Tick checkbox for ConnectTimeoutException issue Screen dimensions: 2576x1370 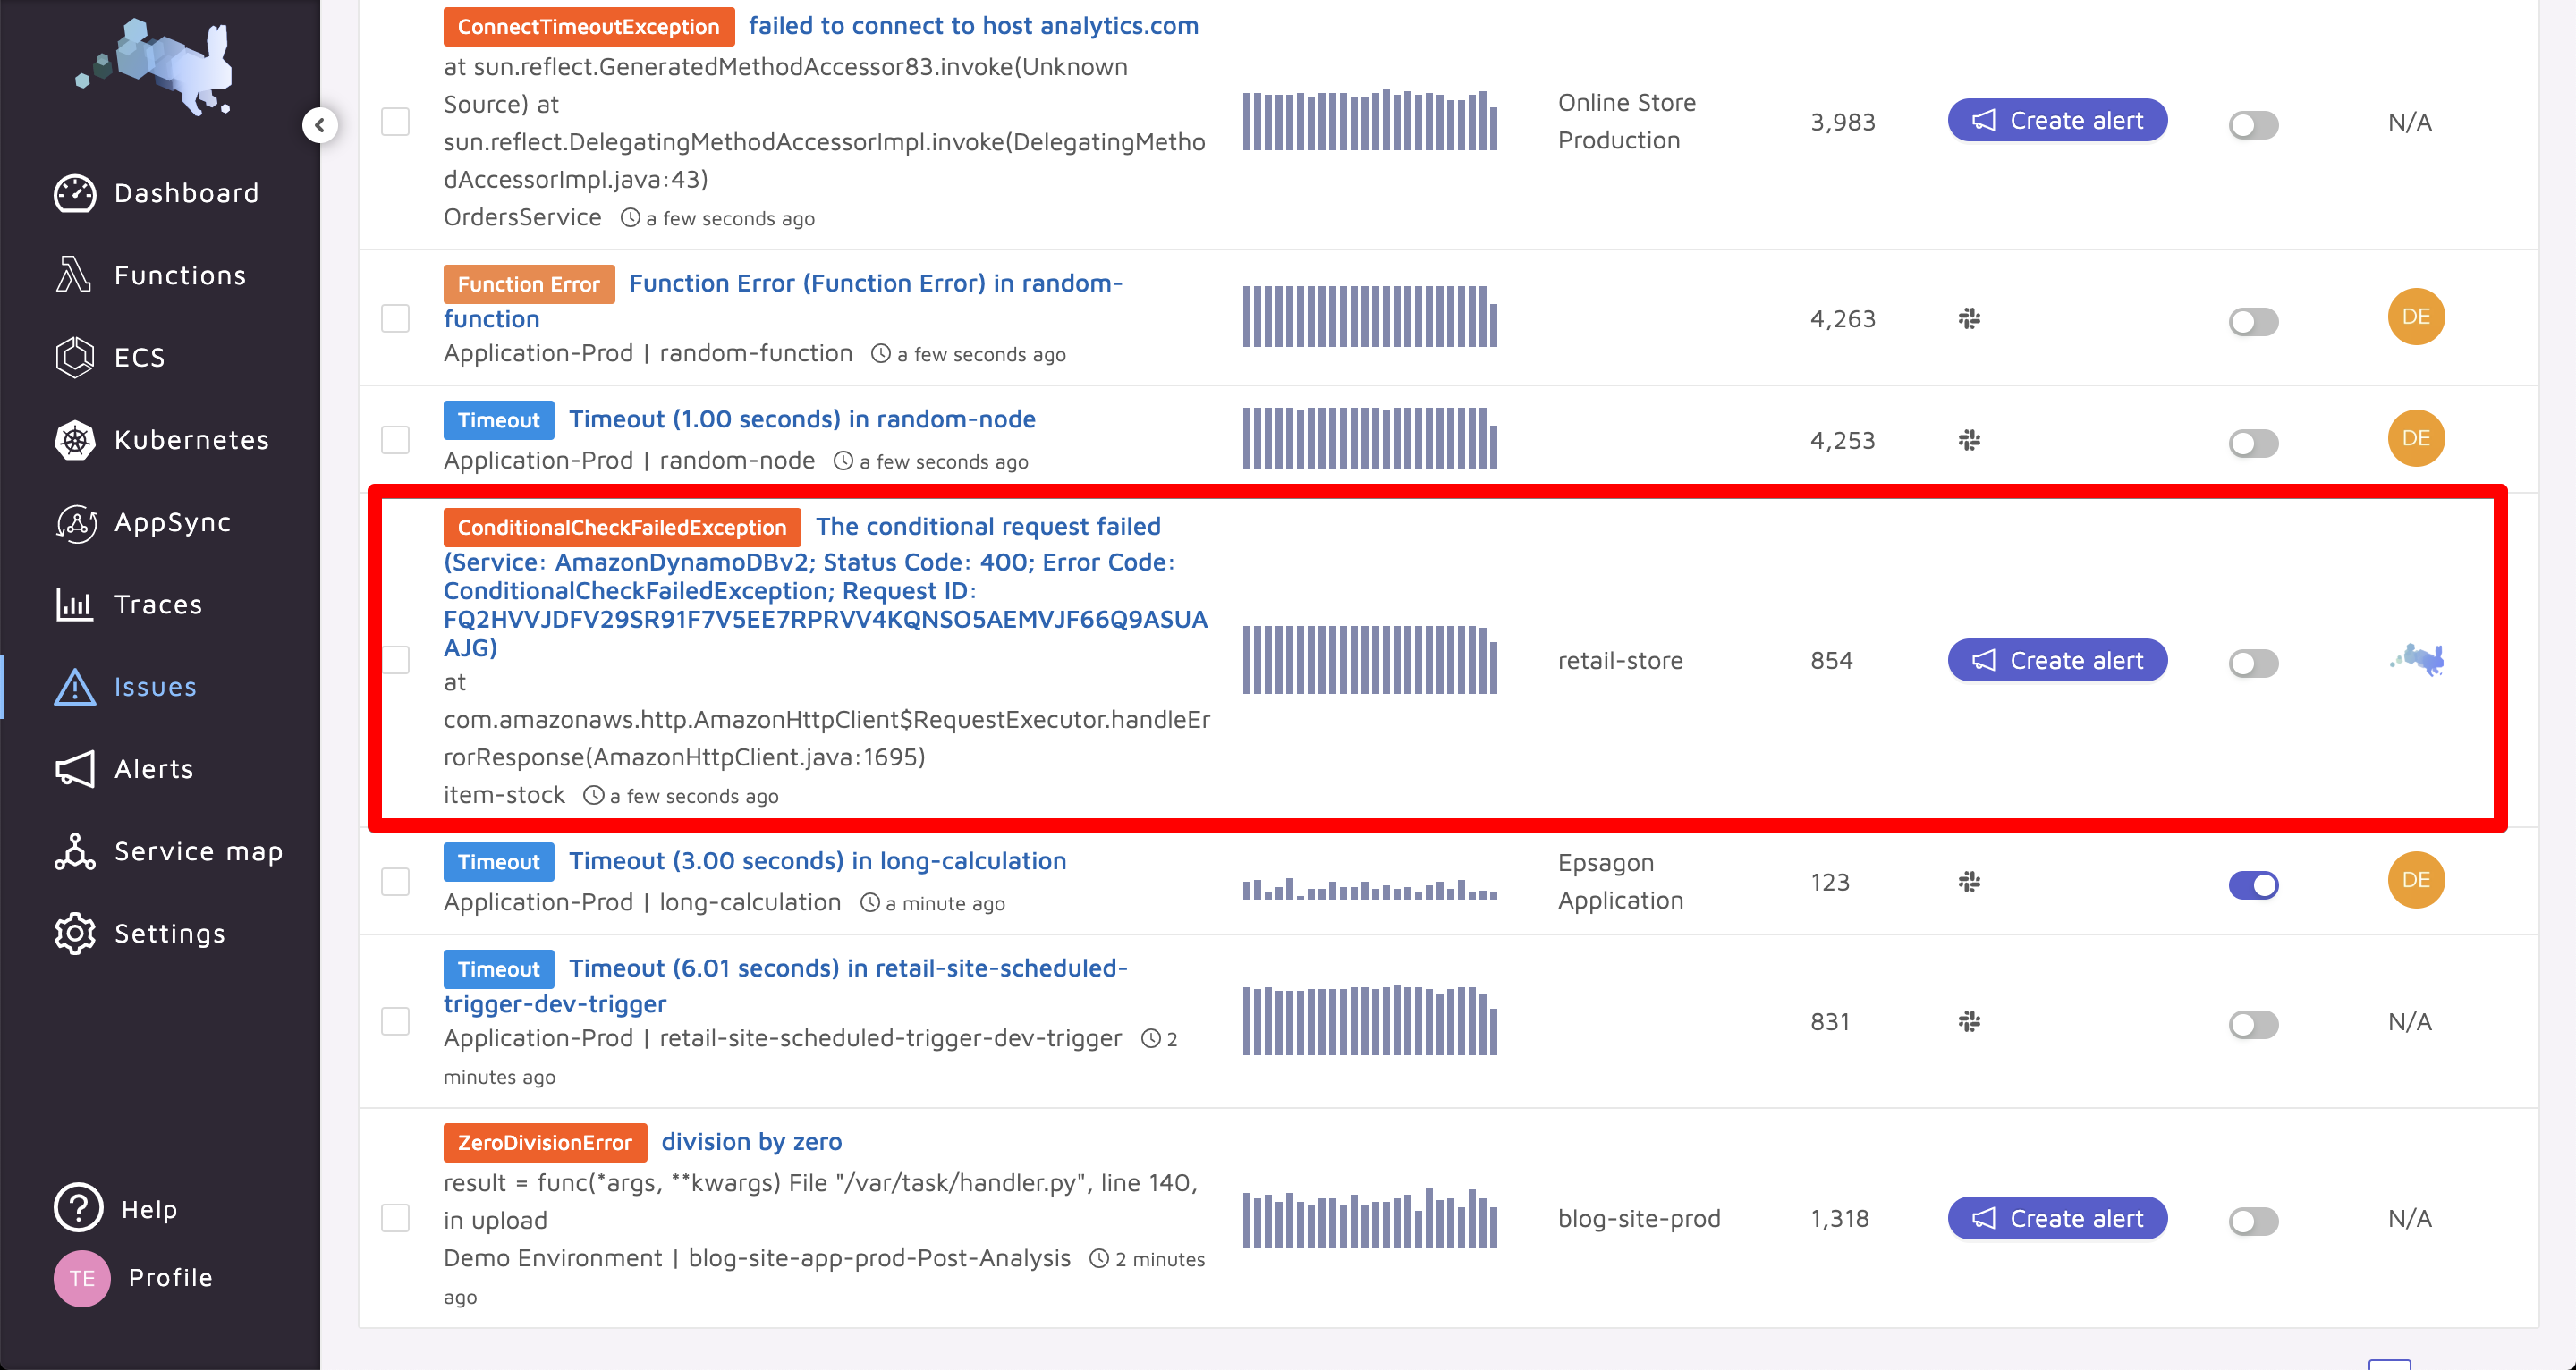(396, 122)
